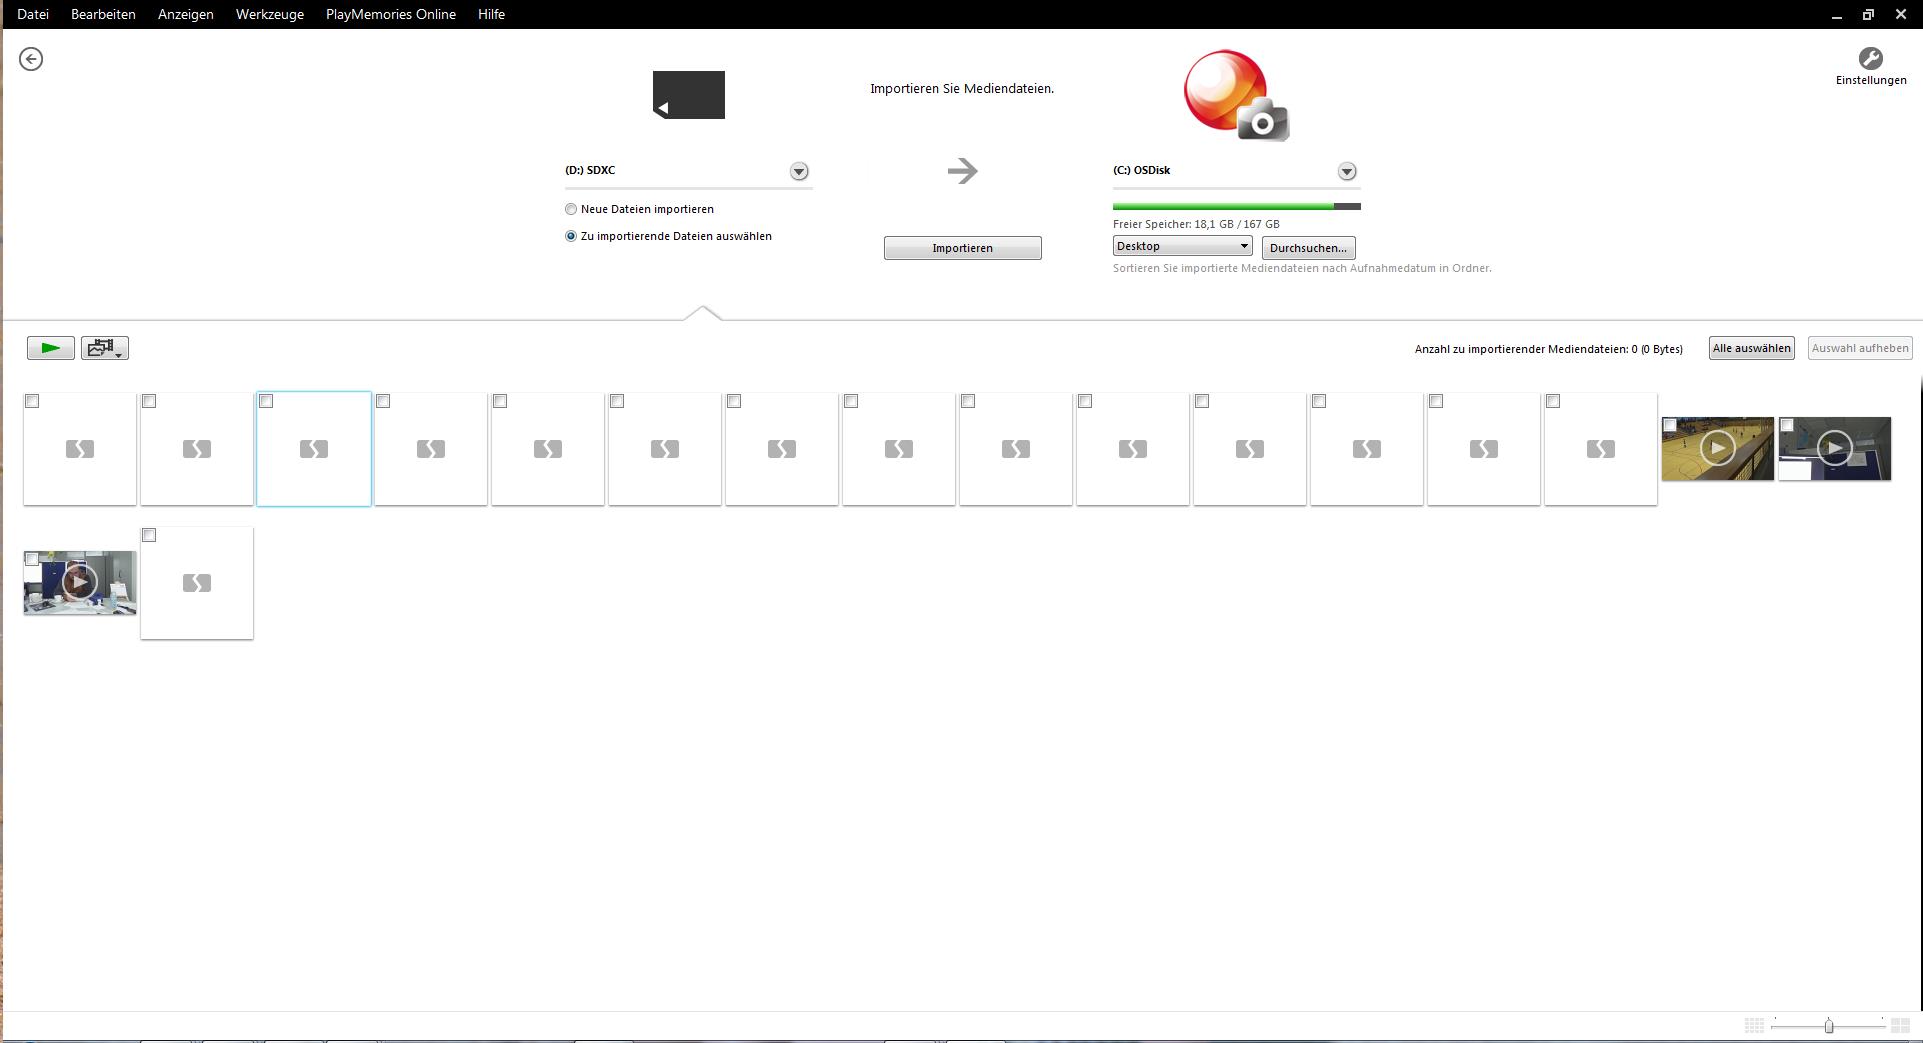Viewport: 1923px width, 1043px height.
Task: Click the SD card source icon
Action: click(688, 95)
